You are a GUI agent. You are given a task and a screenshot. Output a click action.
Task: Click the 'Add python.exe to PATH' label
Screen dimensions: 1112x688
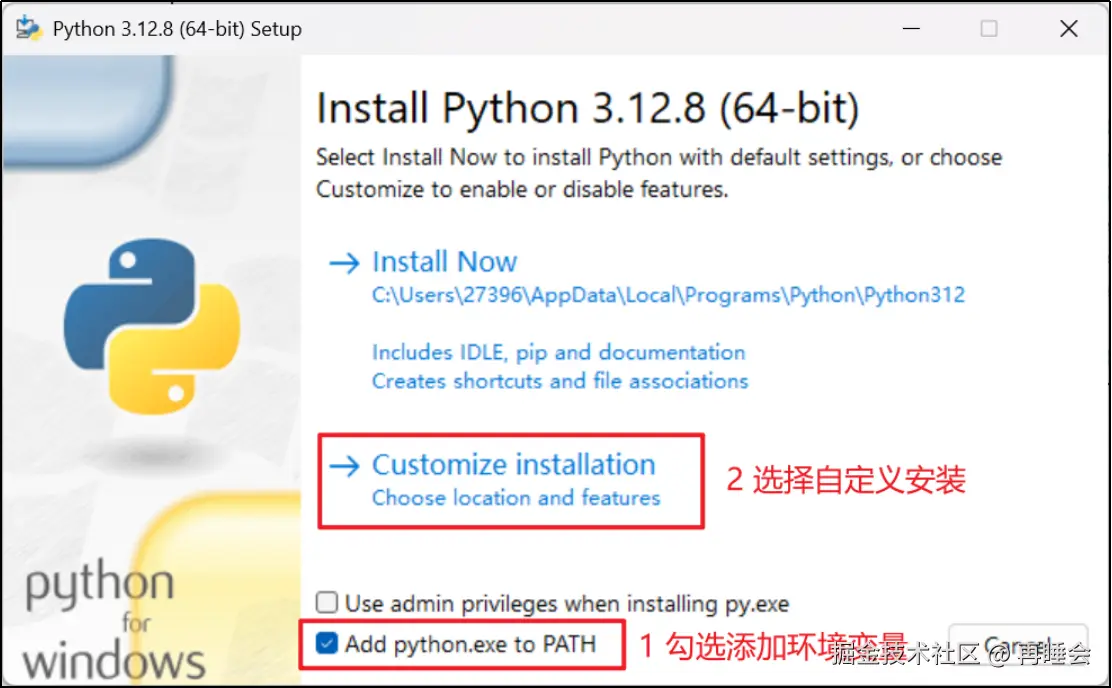tap(471, 644)
